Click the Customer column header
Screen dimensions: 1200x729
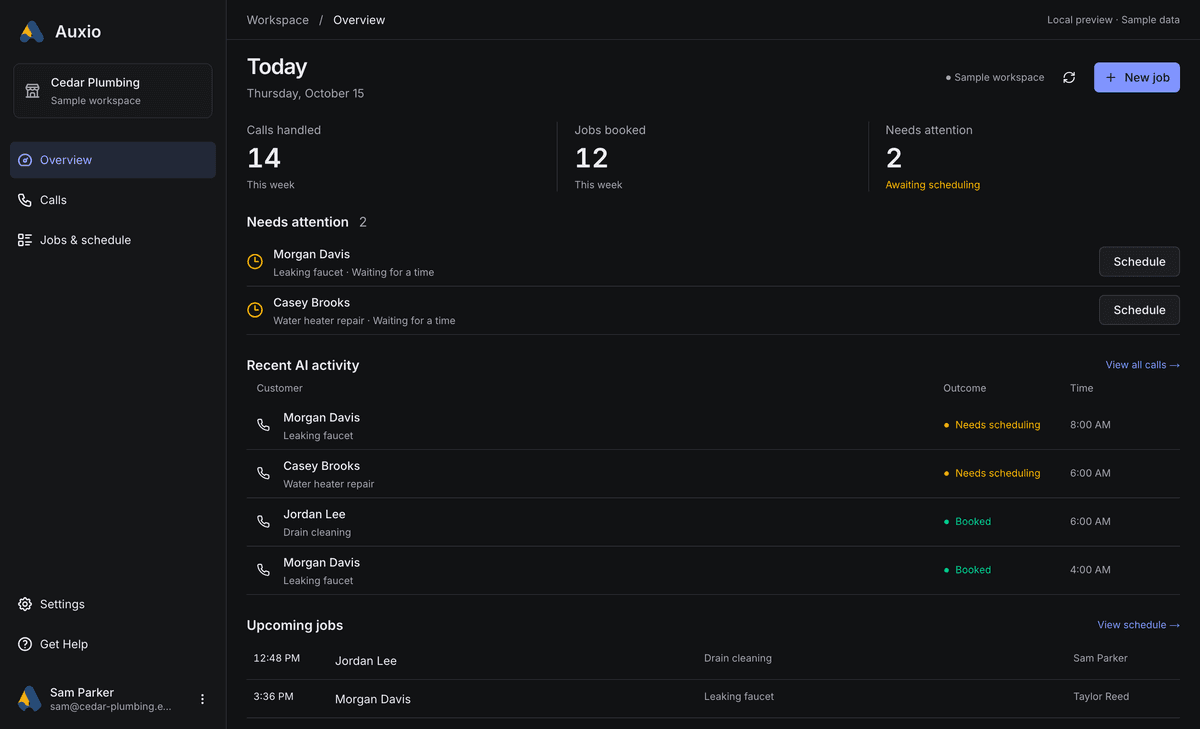click(279, 388)
